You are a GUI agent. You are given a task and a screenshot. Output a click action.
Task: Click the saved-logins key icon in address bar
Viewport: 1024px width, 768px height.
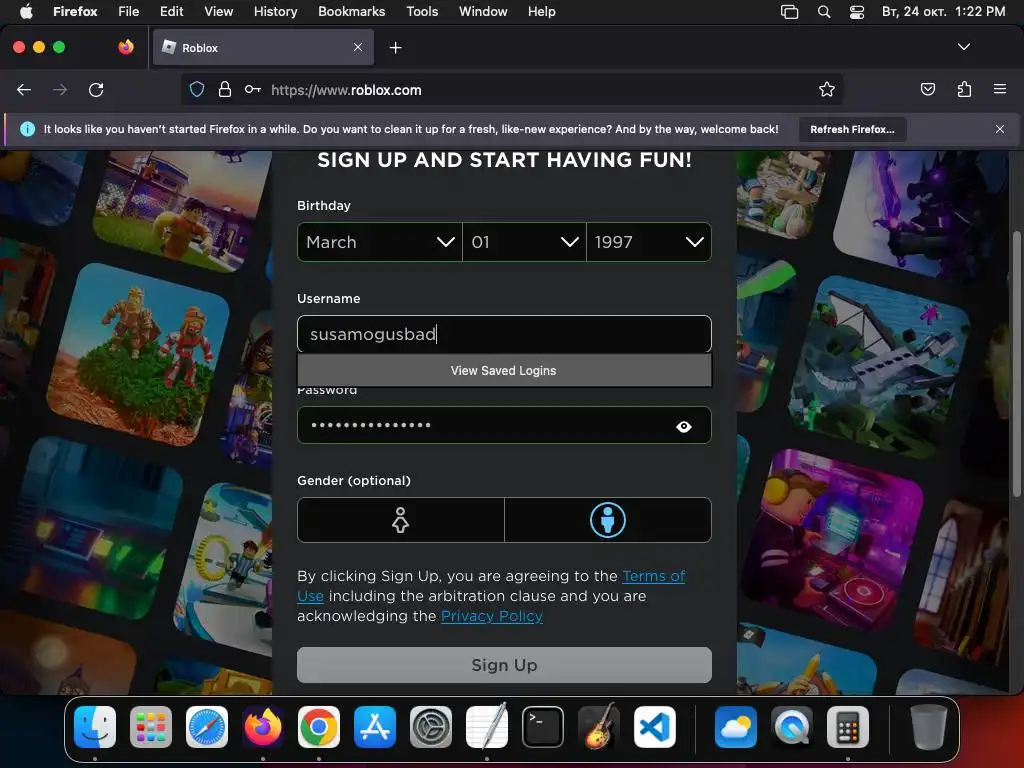coord(253,89)
